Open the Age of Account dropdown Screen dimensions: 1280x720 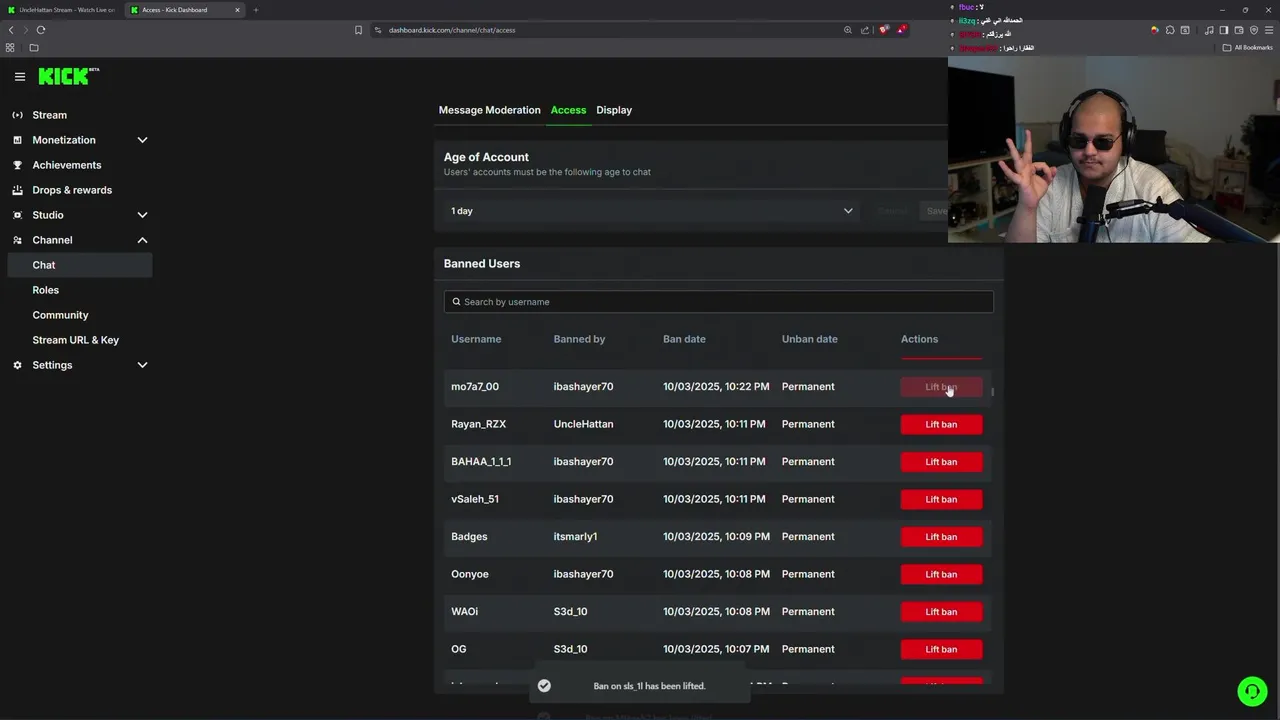(x=651, y=211)
